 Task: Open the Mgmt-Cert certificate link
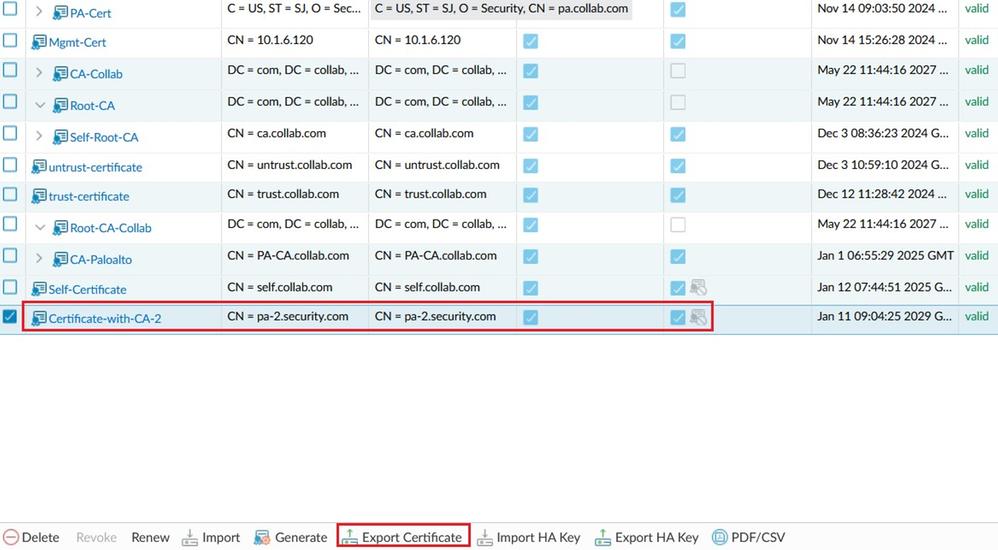tap(77, 43)
